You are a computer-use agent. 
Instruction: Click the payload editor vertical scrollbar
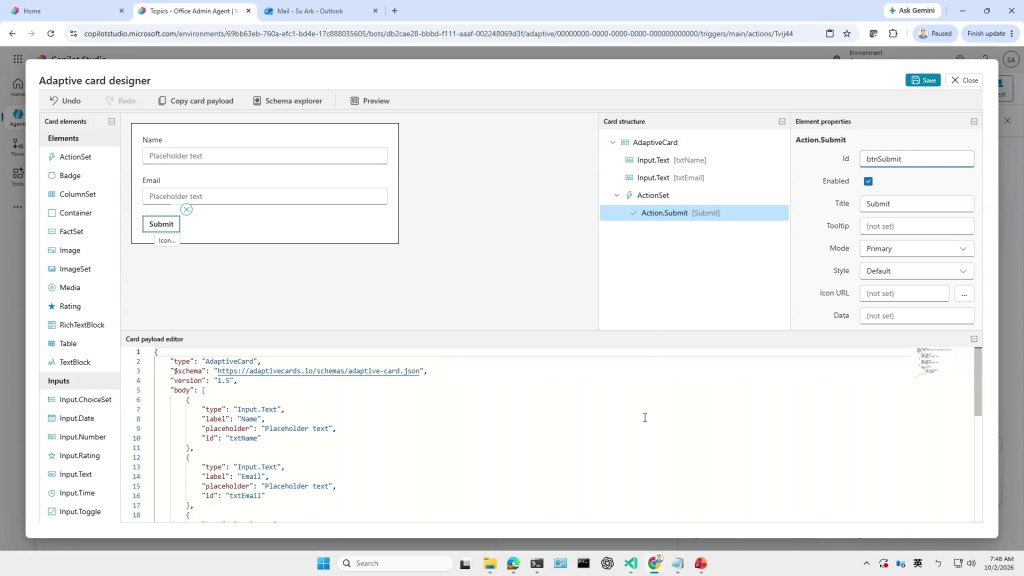coord(978,382)
